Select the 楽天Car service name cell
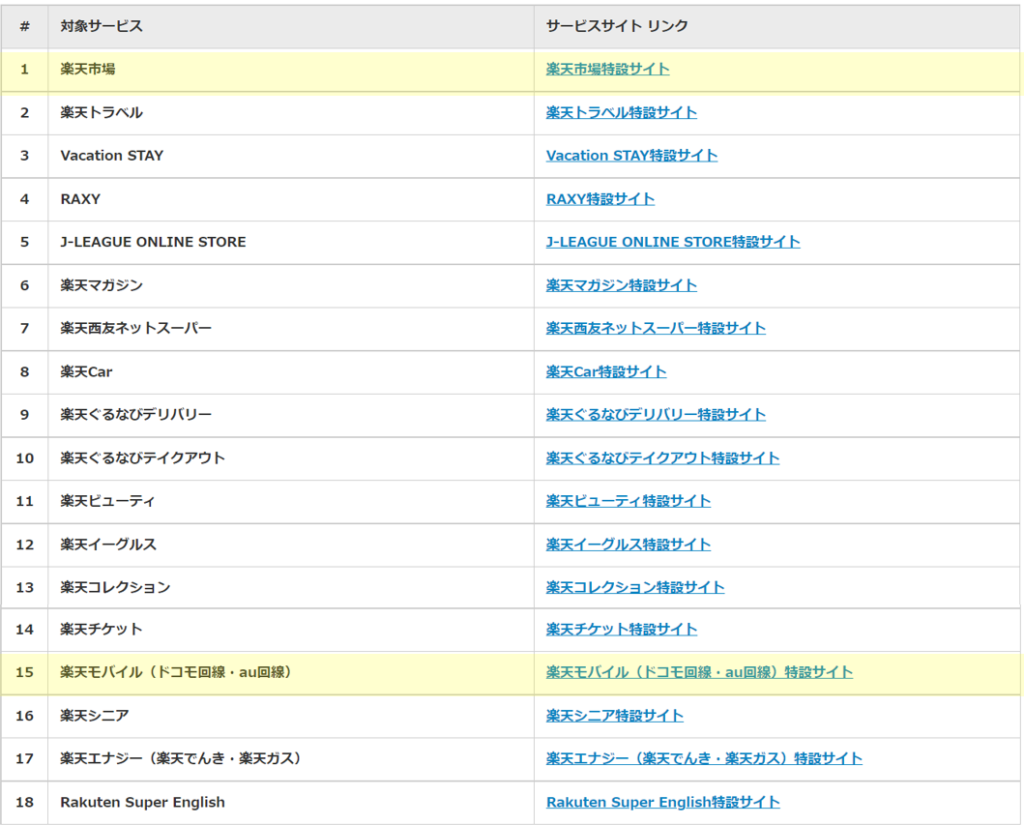This screenshot has height=825, width=1024. 291,372
